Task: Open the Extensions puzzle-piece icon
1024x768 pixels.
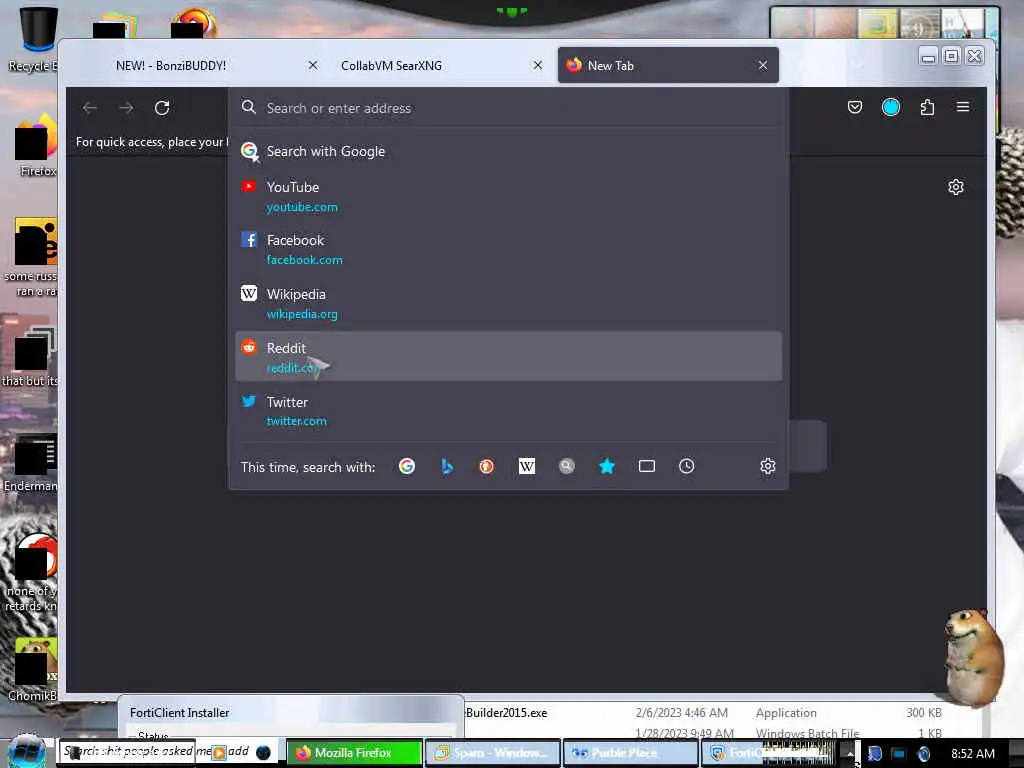Action: click(927, 107)
